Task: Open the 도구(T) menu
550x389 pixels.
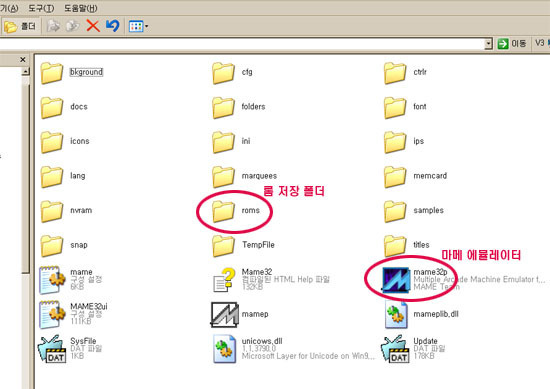Action: coord(41,8)
